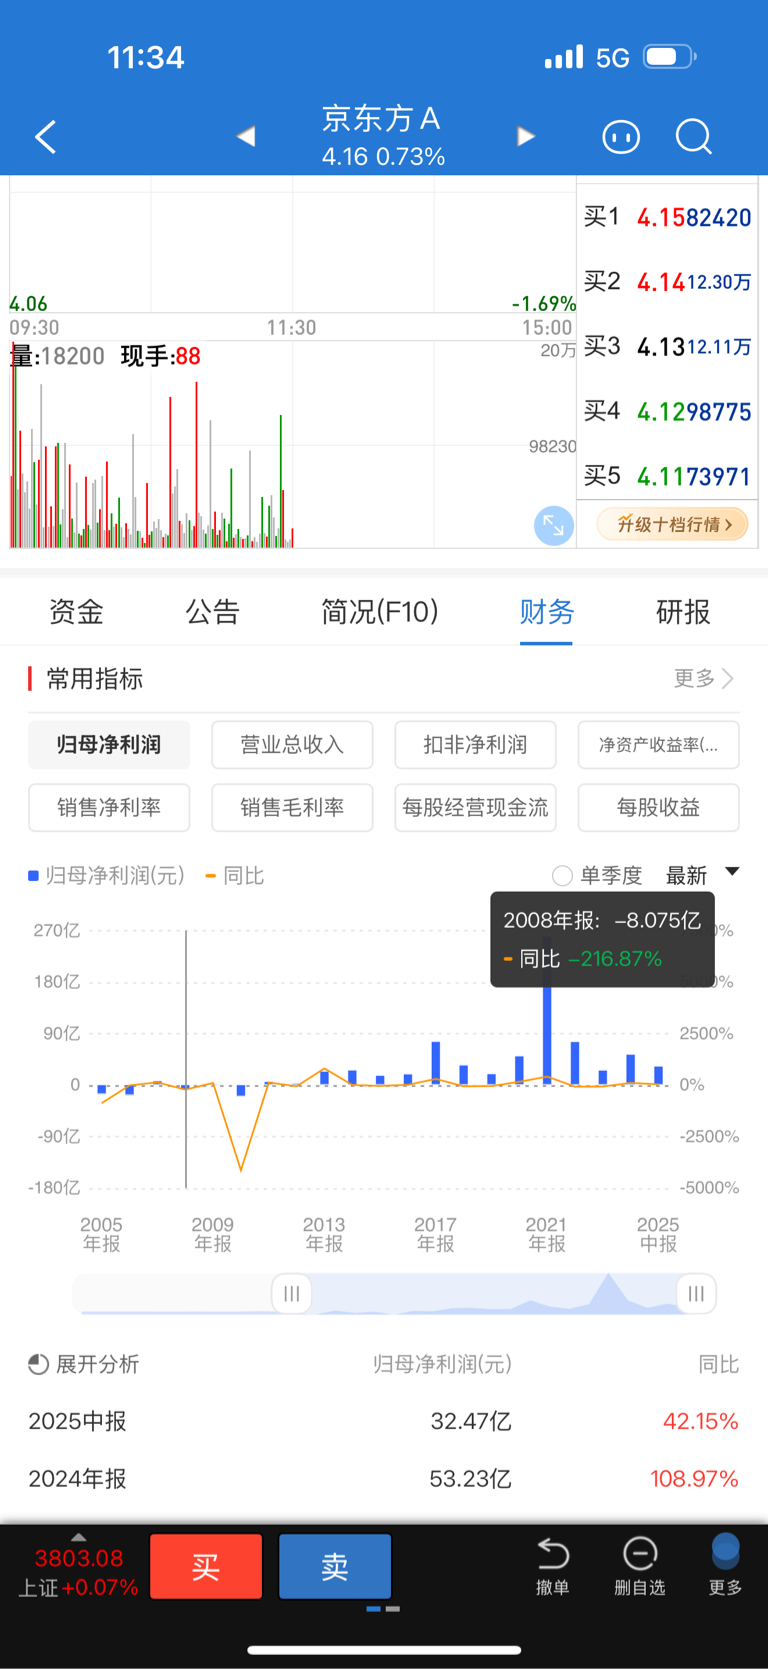Select 扣非净利润 indicator
768x1669 pixels.
pyautogui.click(x=475, y=744)
